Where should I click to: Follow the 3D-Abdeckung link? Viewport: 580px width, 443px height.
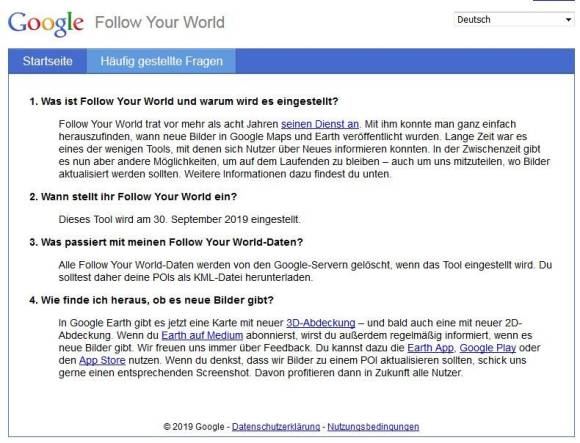pos(321,323)
